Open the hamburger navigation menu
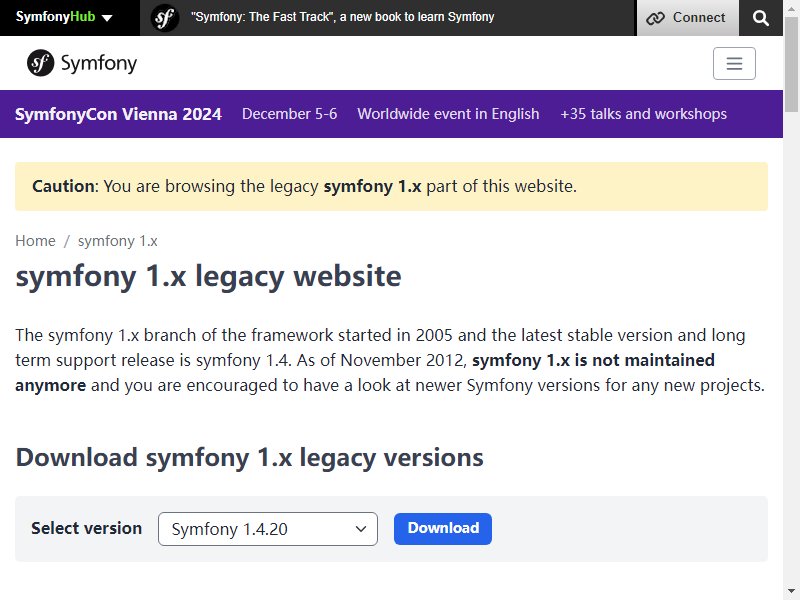The width and height of the screenshot is (800, 600). [734, 63]
